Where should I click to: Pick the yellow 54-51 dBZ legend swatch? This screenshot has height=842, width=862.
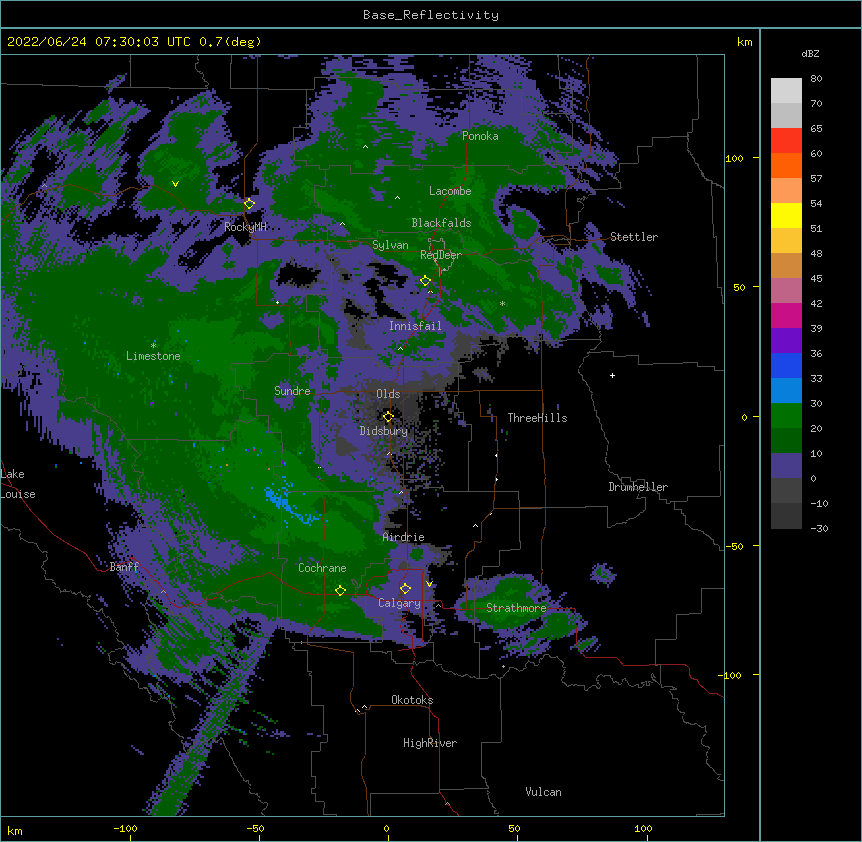(x=786, y=215)
